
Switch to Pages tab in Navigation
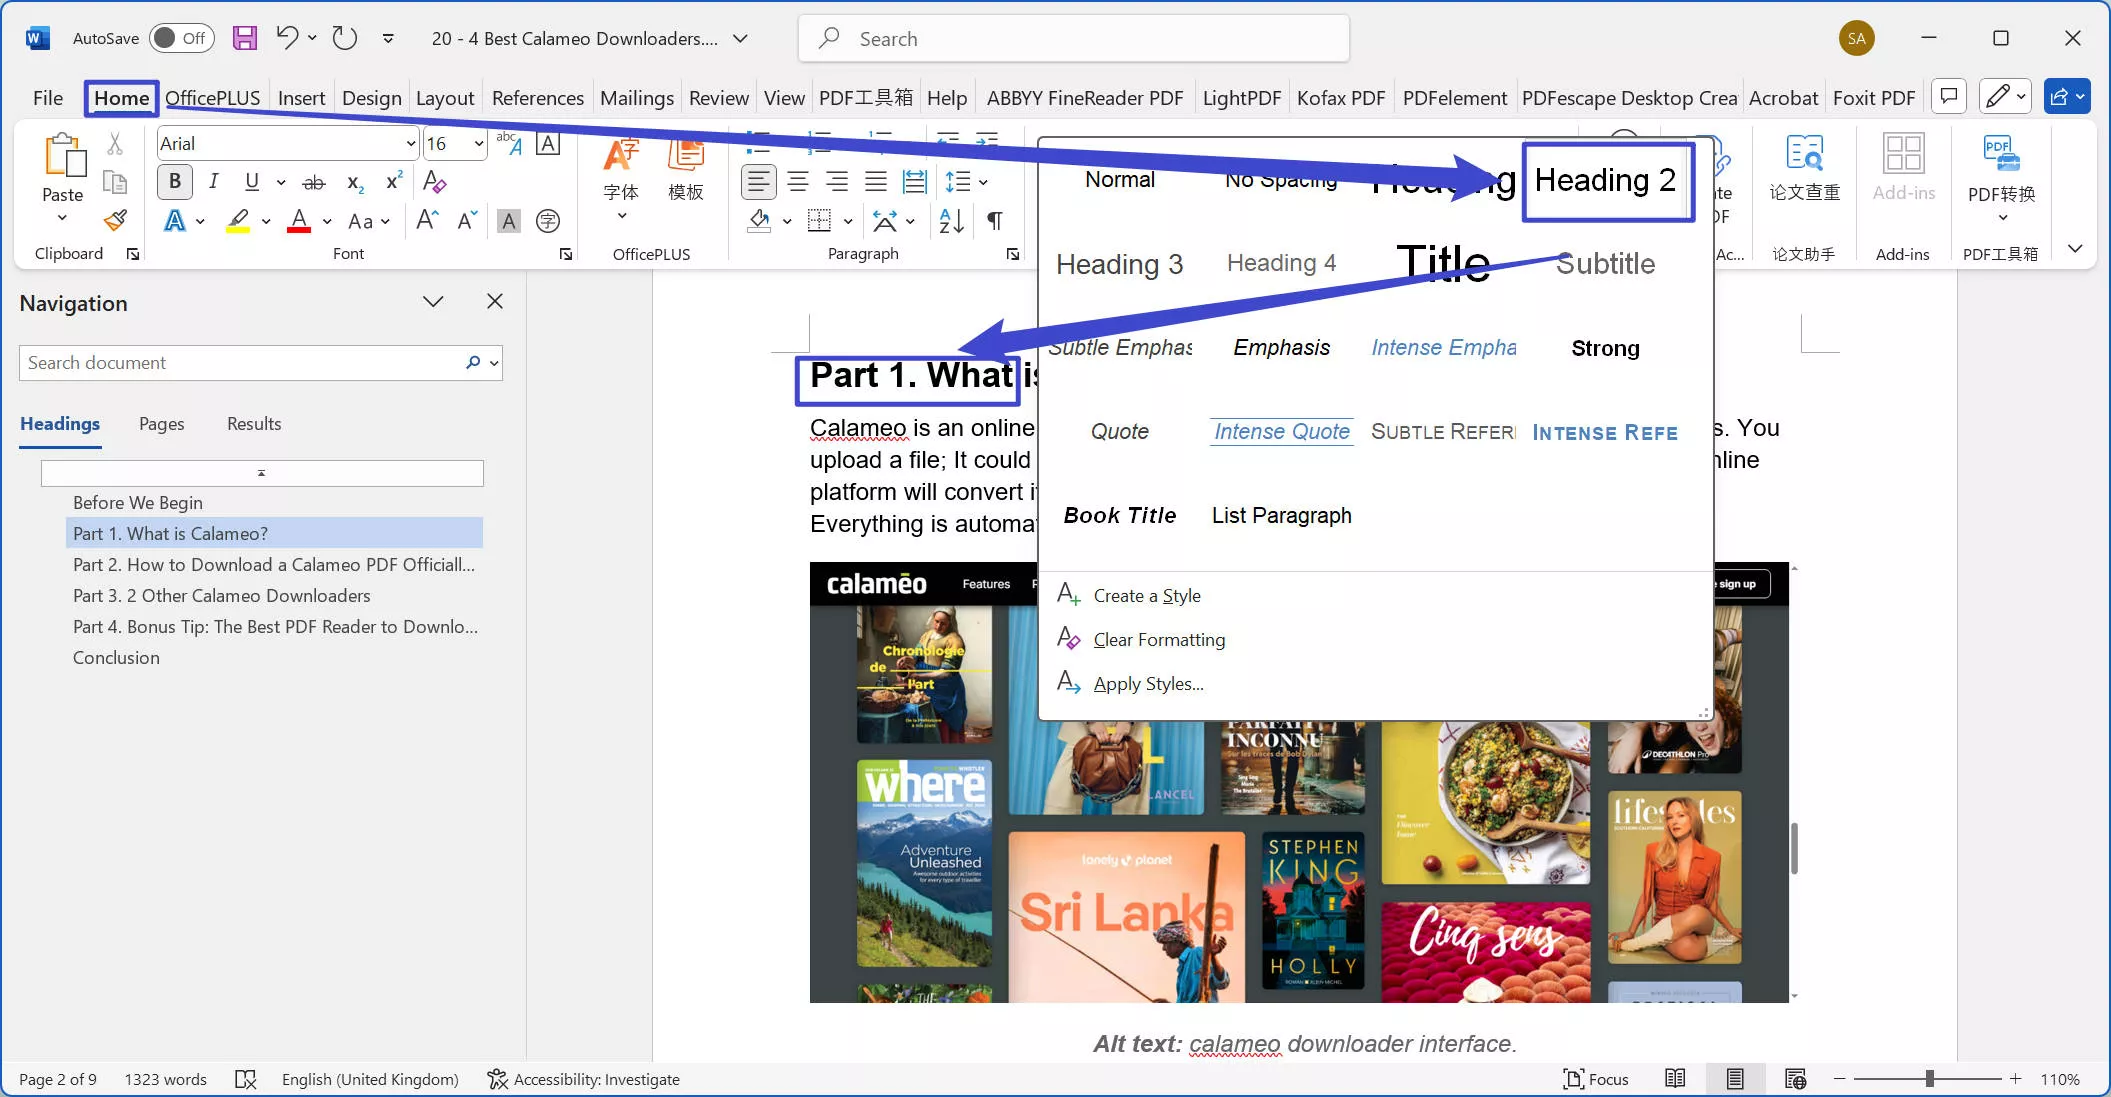click(x=161, y=424)
